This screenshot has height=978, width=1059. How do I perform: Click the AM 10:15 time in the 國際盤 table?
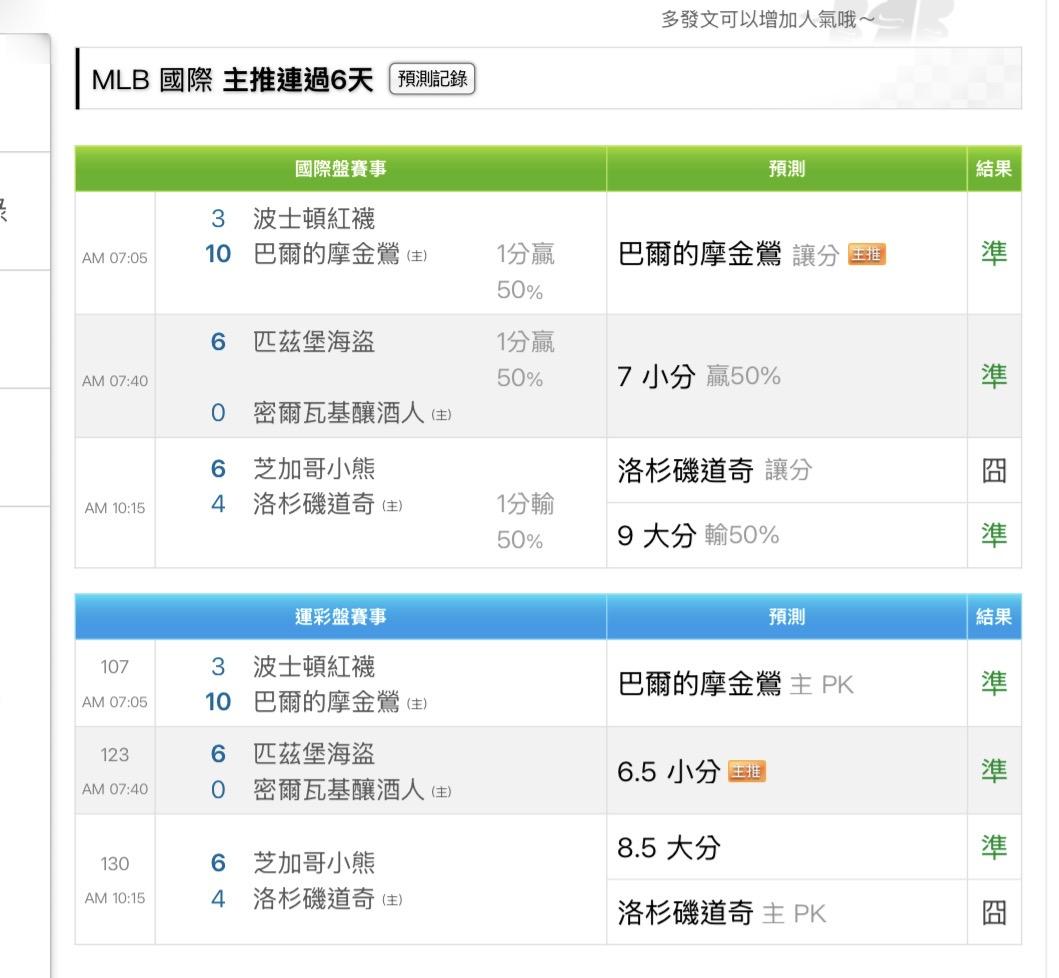[115, 508]
